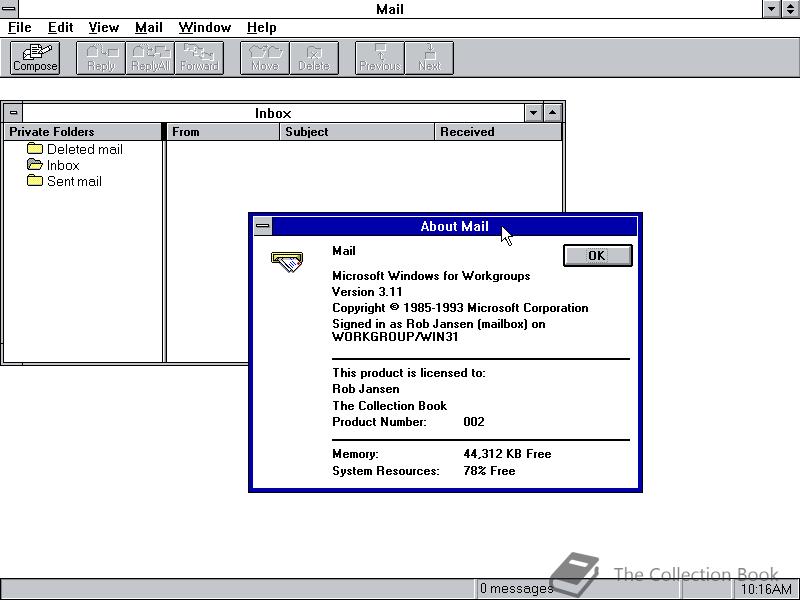Viewport: 800px width, 600px height.
Task: Click the Forward toolbar button
Action: (199, 58)
